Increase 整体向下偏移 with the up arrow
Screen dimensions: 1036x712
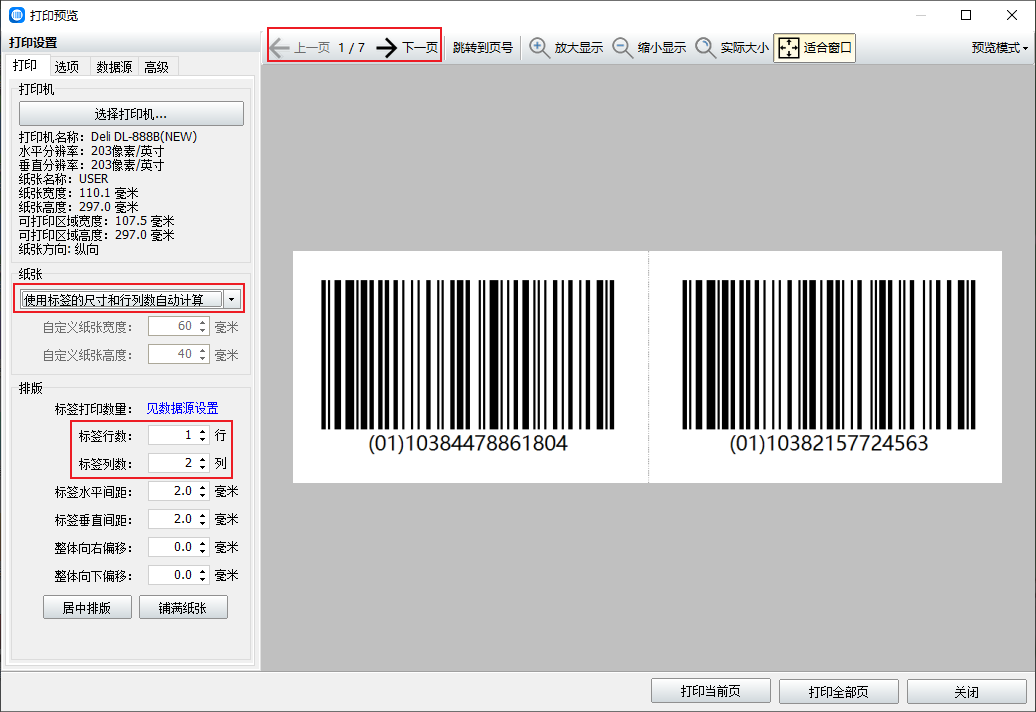click(x=203, y=571)
